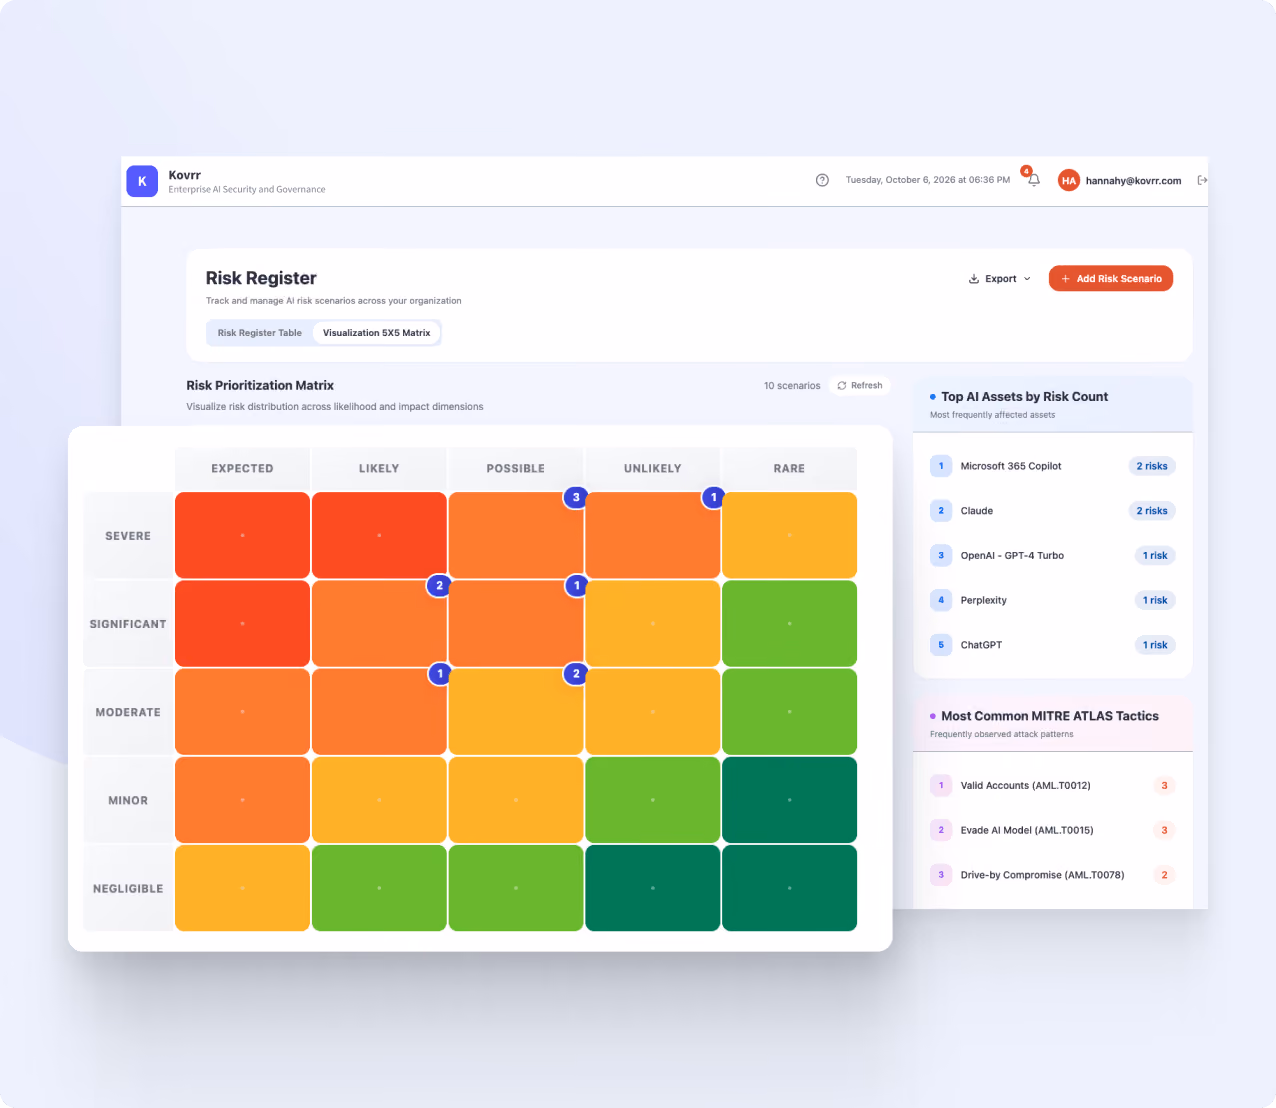1276x1108 pixels.
Task: Click rank 1 badge next to Valid Accounts
Action: [x=941, y=785]
